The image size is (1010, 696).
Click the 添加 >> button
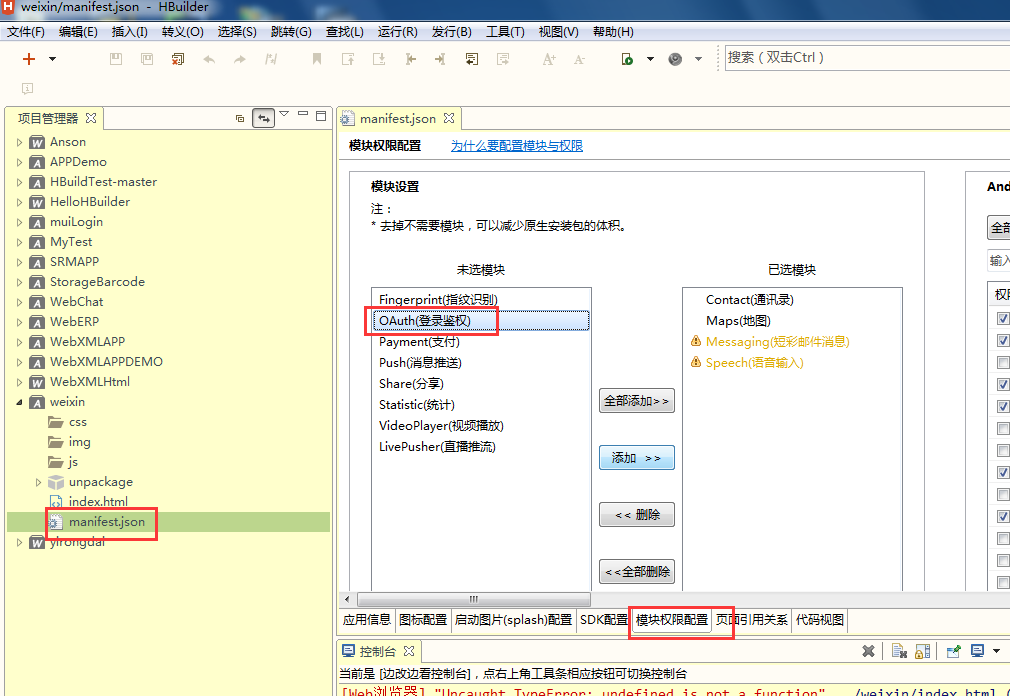pyautogui.click(x=636, y=458)
